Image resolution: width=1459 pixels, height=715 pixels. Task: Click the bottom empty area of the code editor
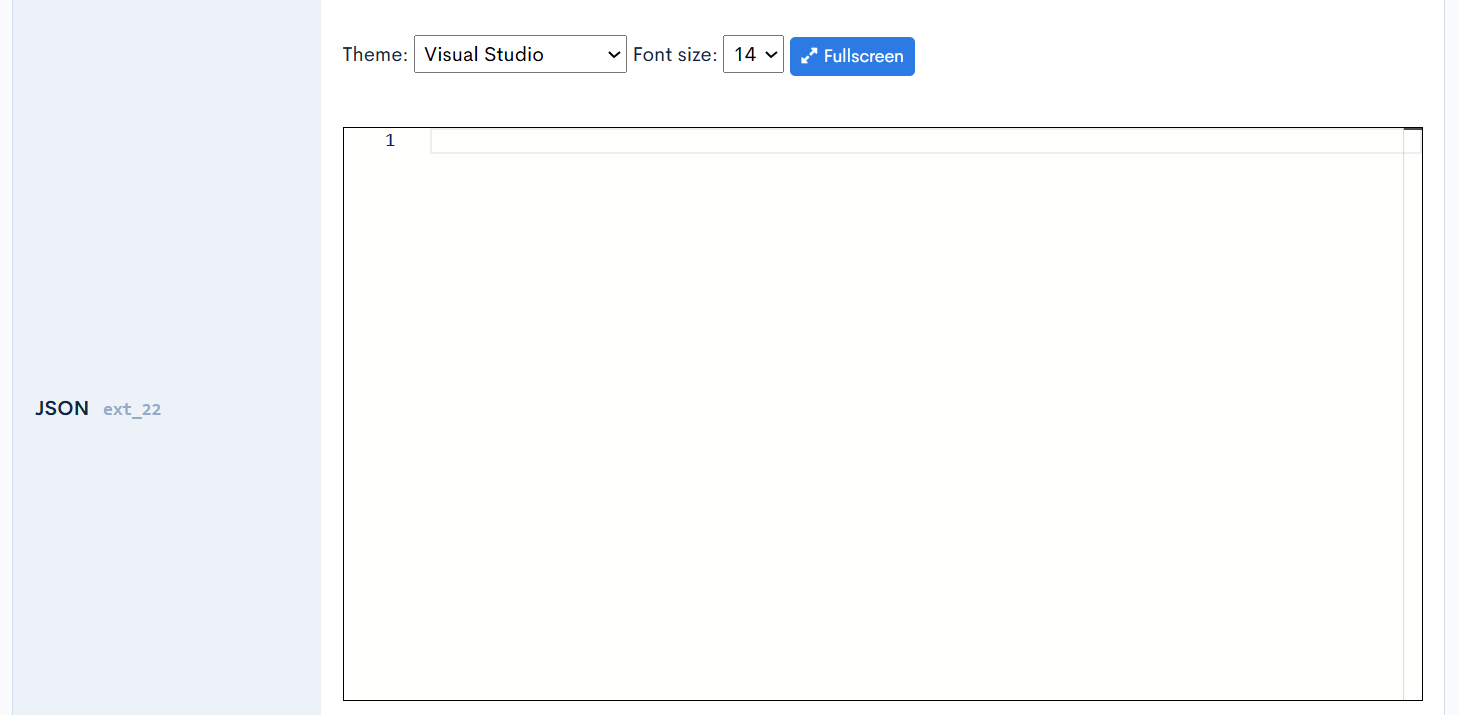coord(900,660)
